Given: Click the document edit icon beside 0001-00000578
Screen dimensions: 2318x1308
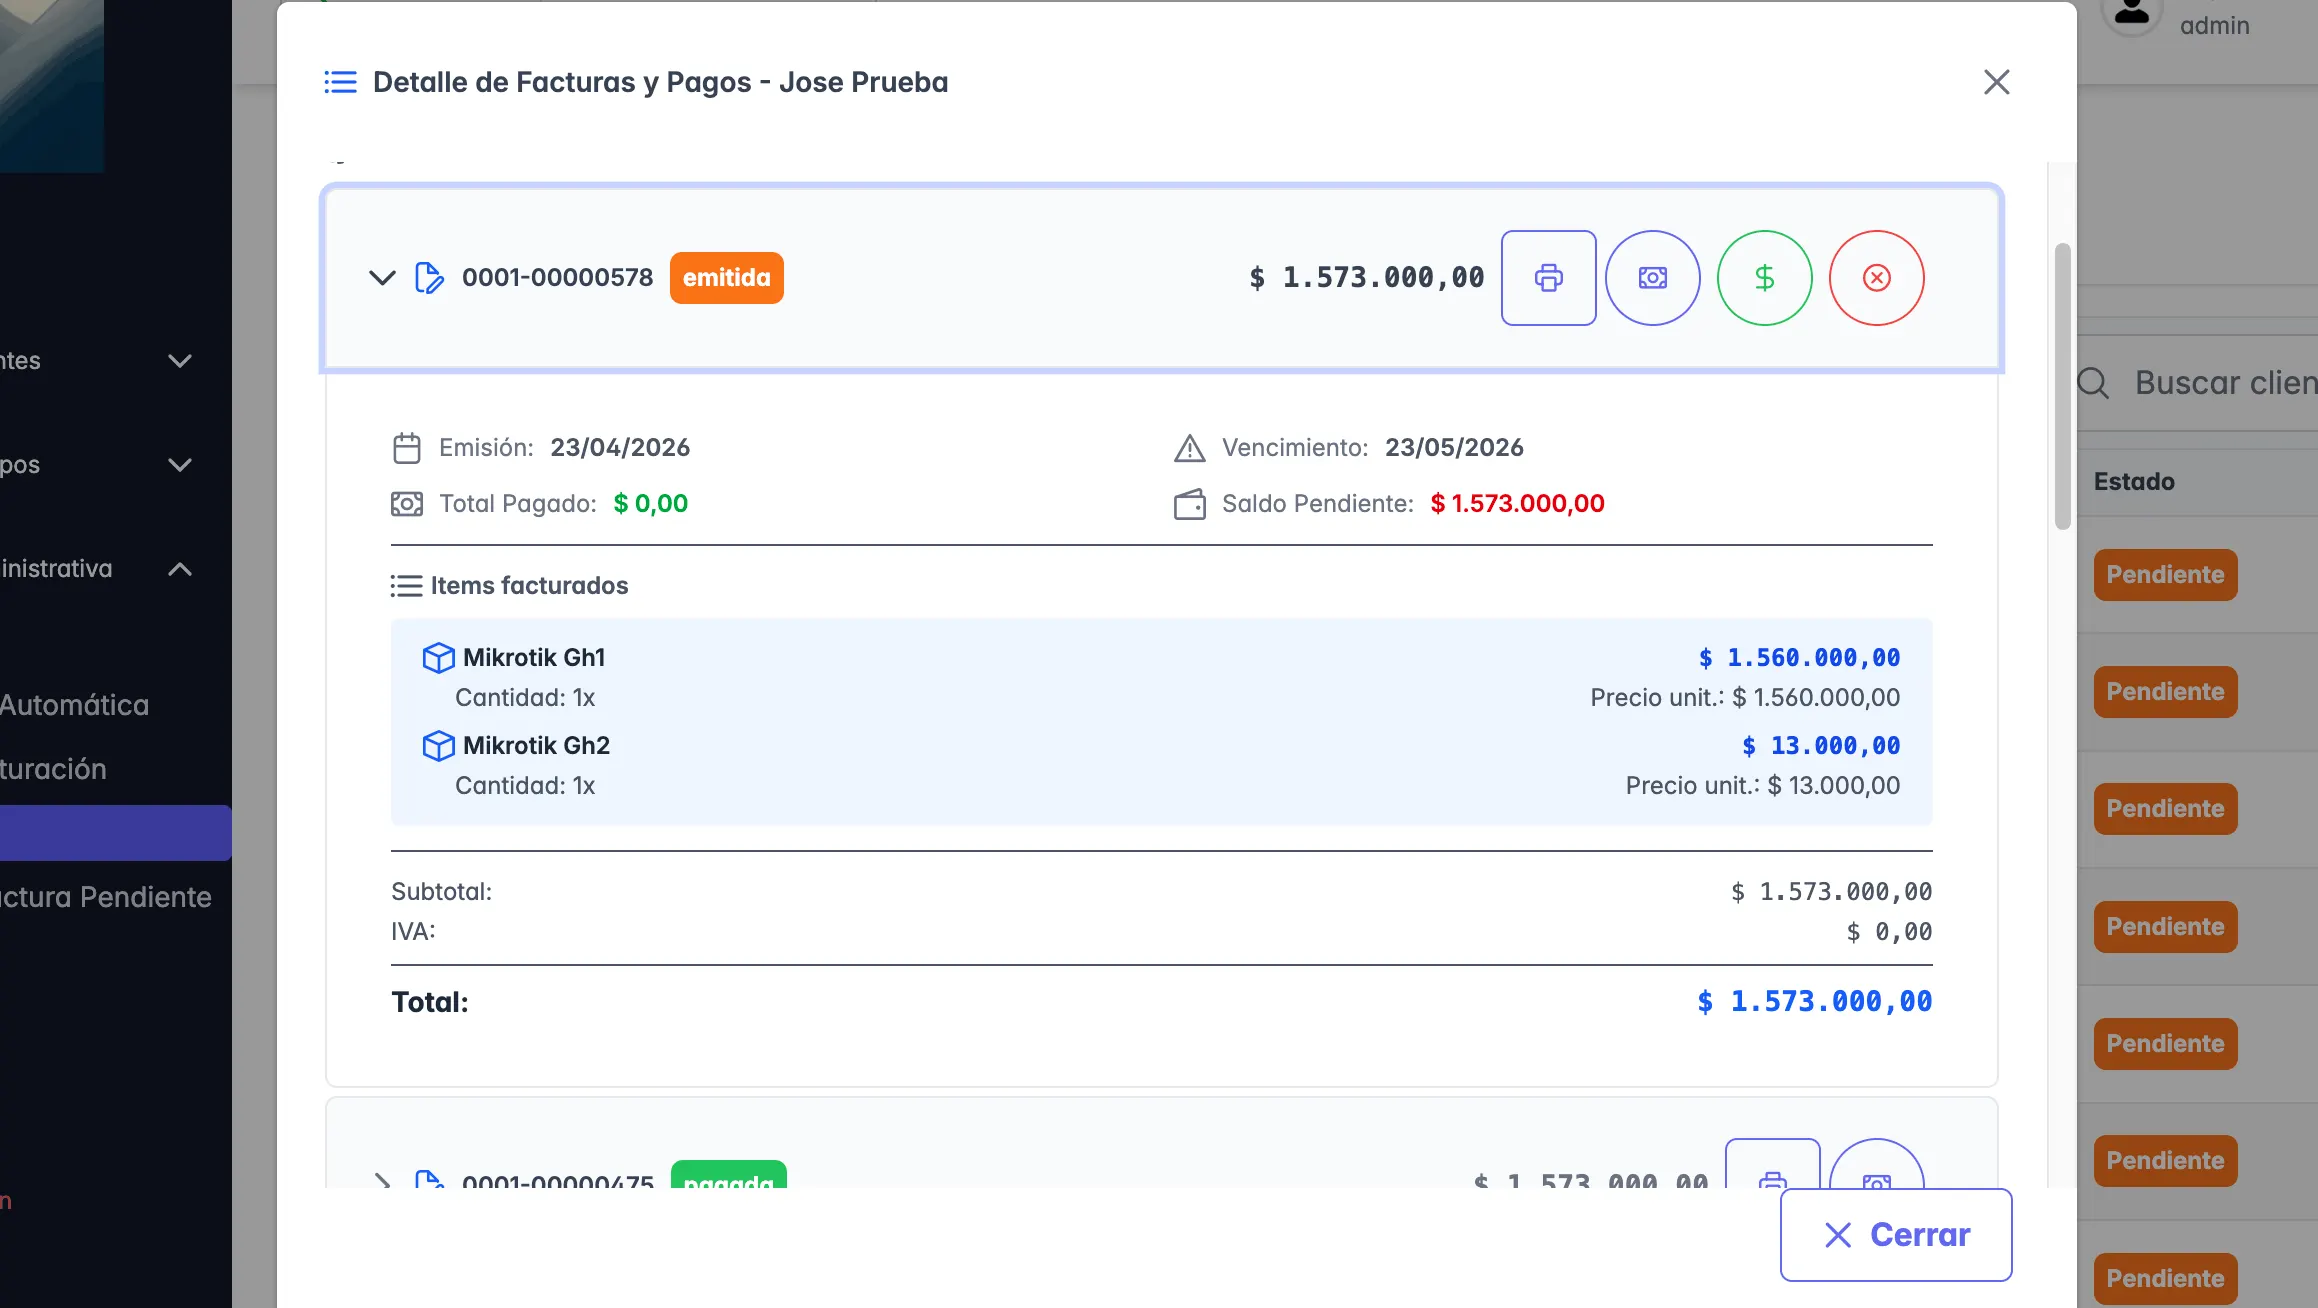Looking at the screenshot, I should tap(429, 278).
